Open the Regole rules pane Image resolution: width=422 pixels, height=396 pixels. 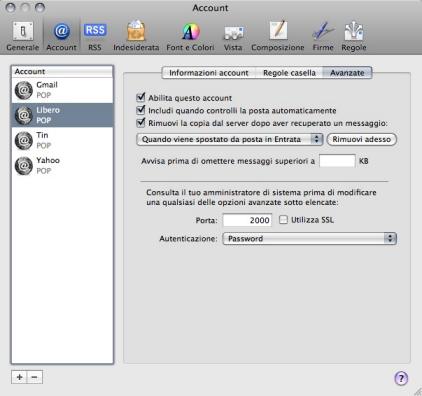354,36
